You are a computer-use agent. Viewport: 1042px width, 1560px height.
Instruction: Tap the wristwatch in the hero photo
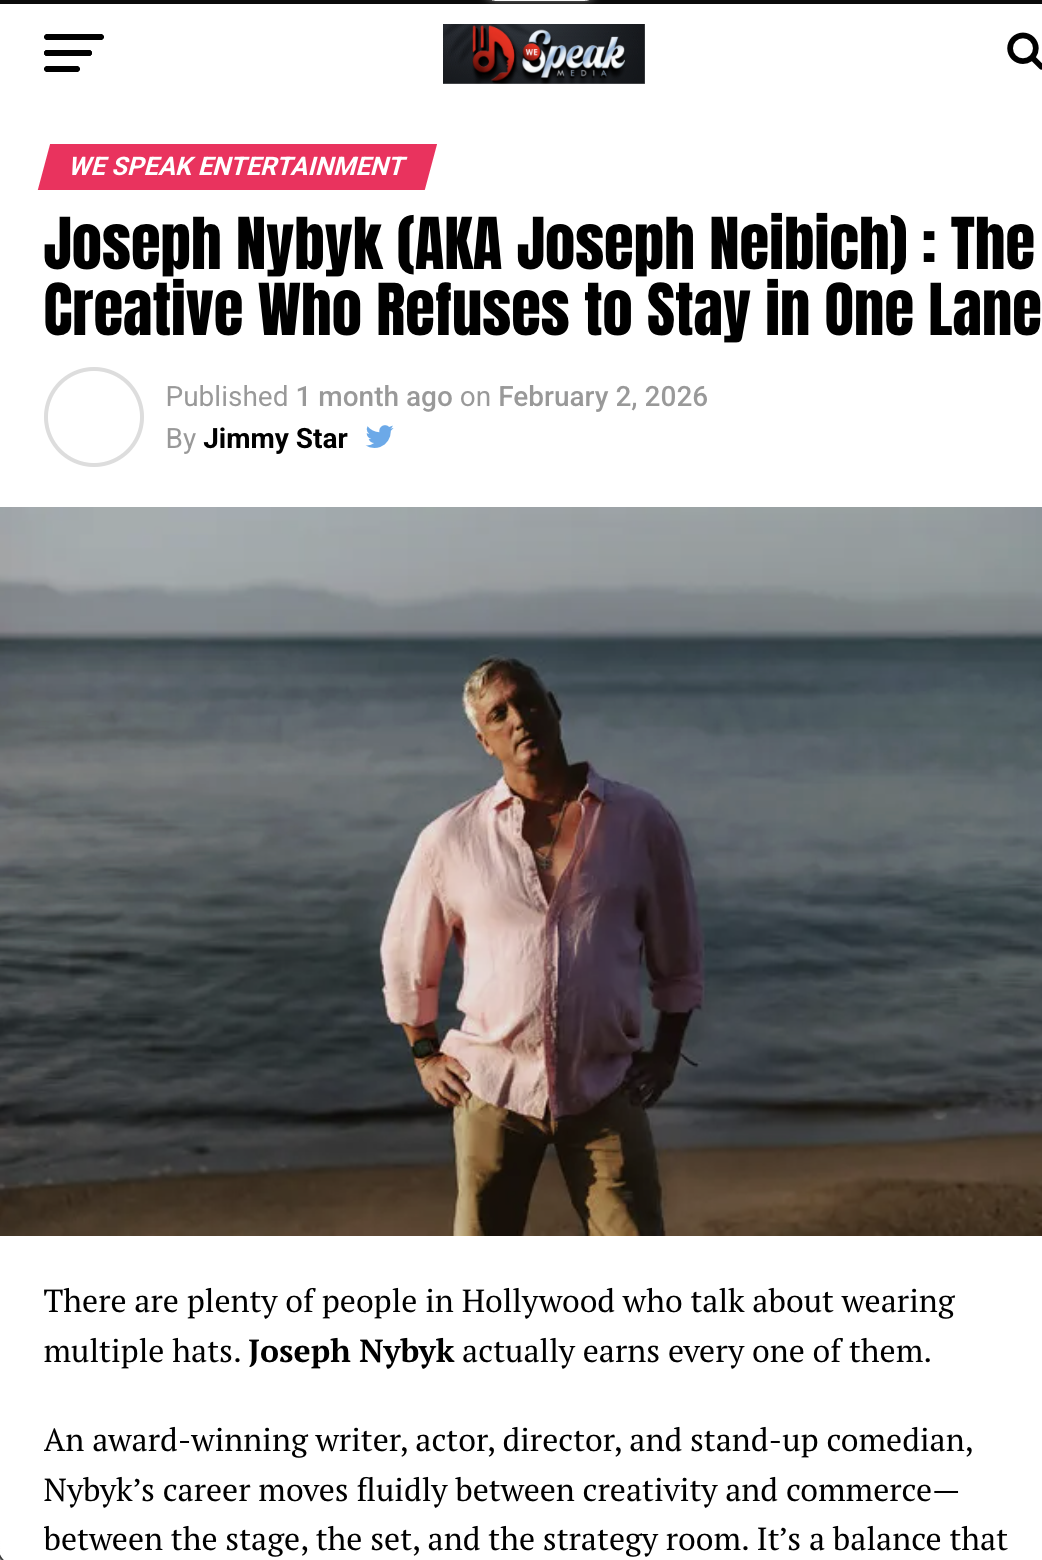click(x=424, y=1049)
